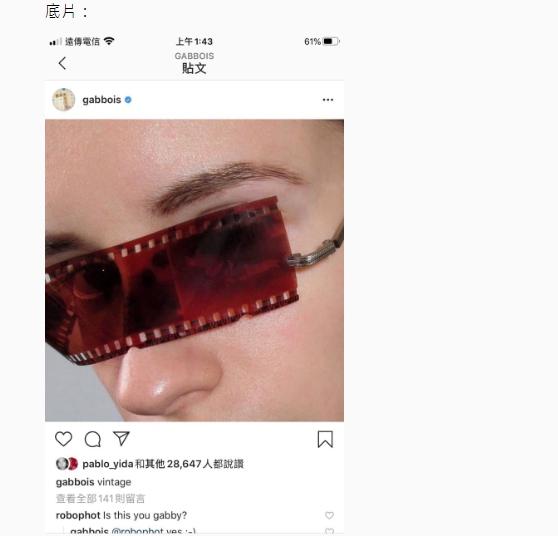Click gabbois name in caption

(x=75, y=482)
